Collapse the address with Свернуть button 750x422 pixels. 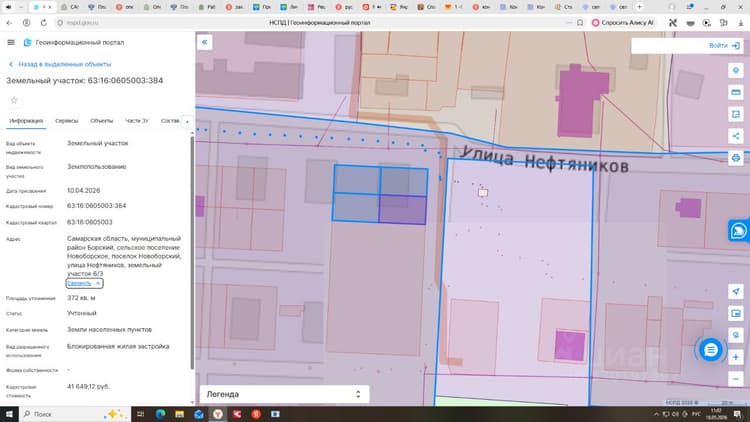pyautogui.click(x=84, y=283)
